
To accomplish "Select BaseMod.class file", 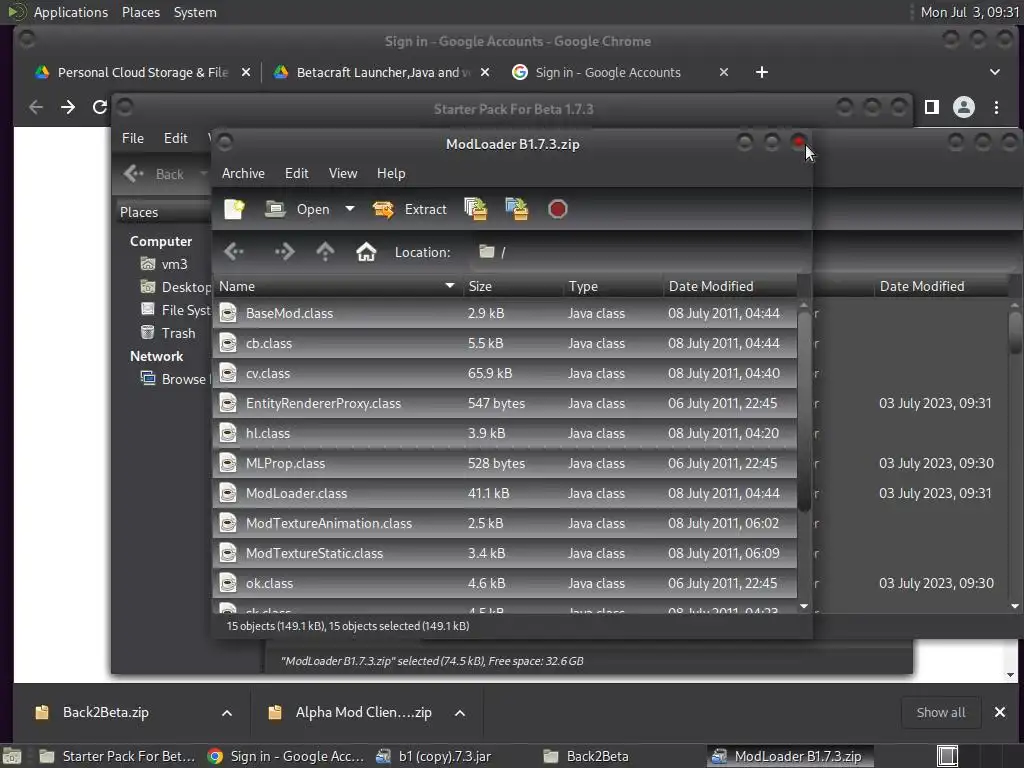I will [x=505, y=313].
